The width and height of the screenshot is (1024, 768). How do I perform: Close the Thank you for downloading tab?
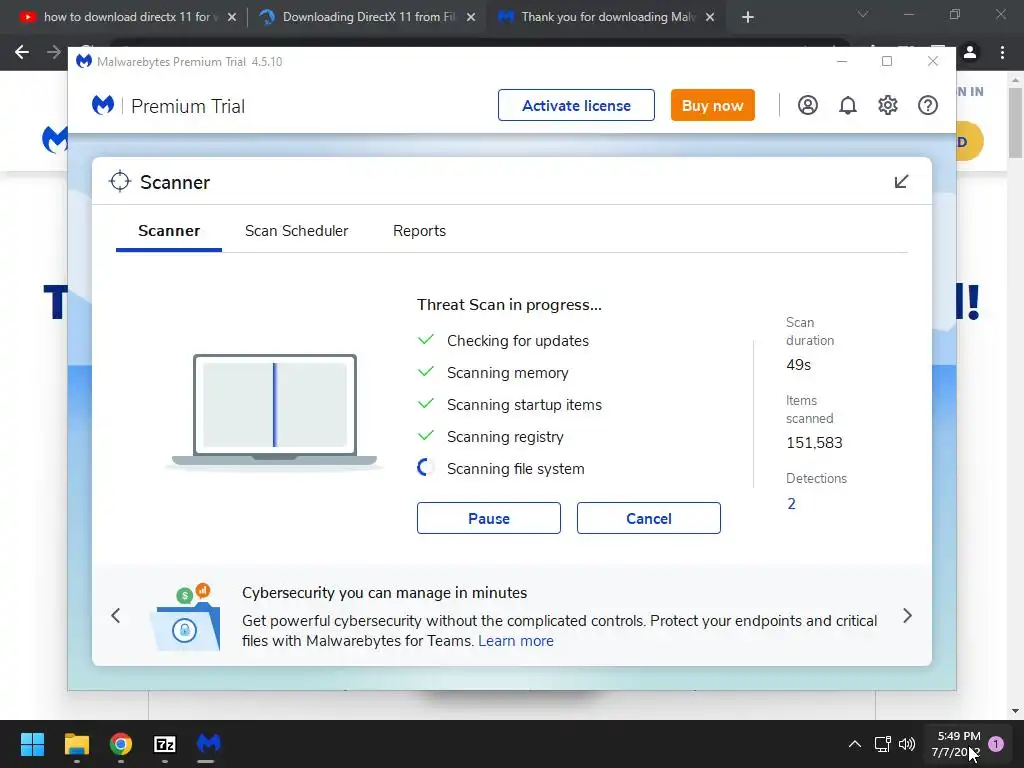[711, 17]
